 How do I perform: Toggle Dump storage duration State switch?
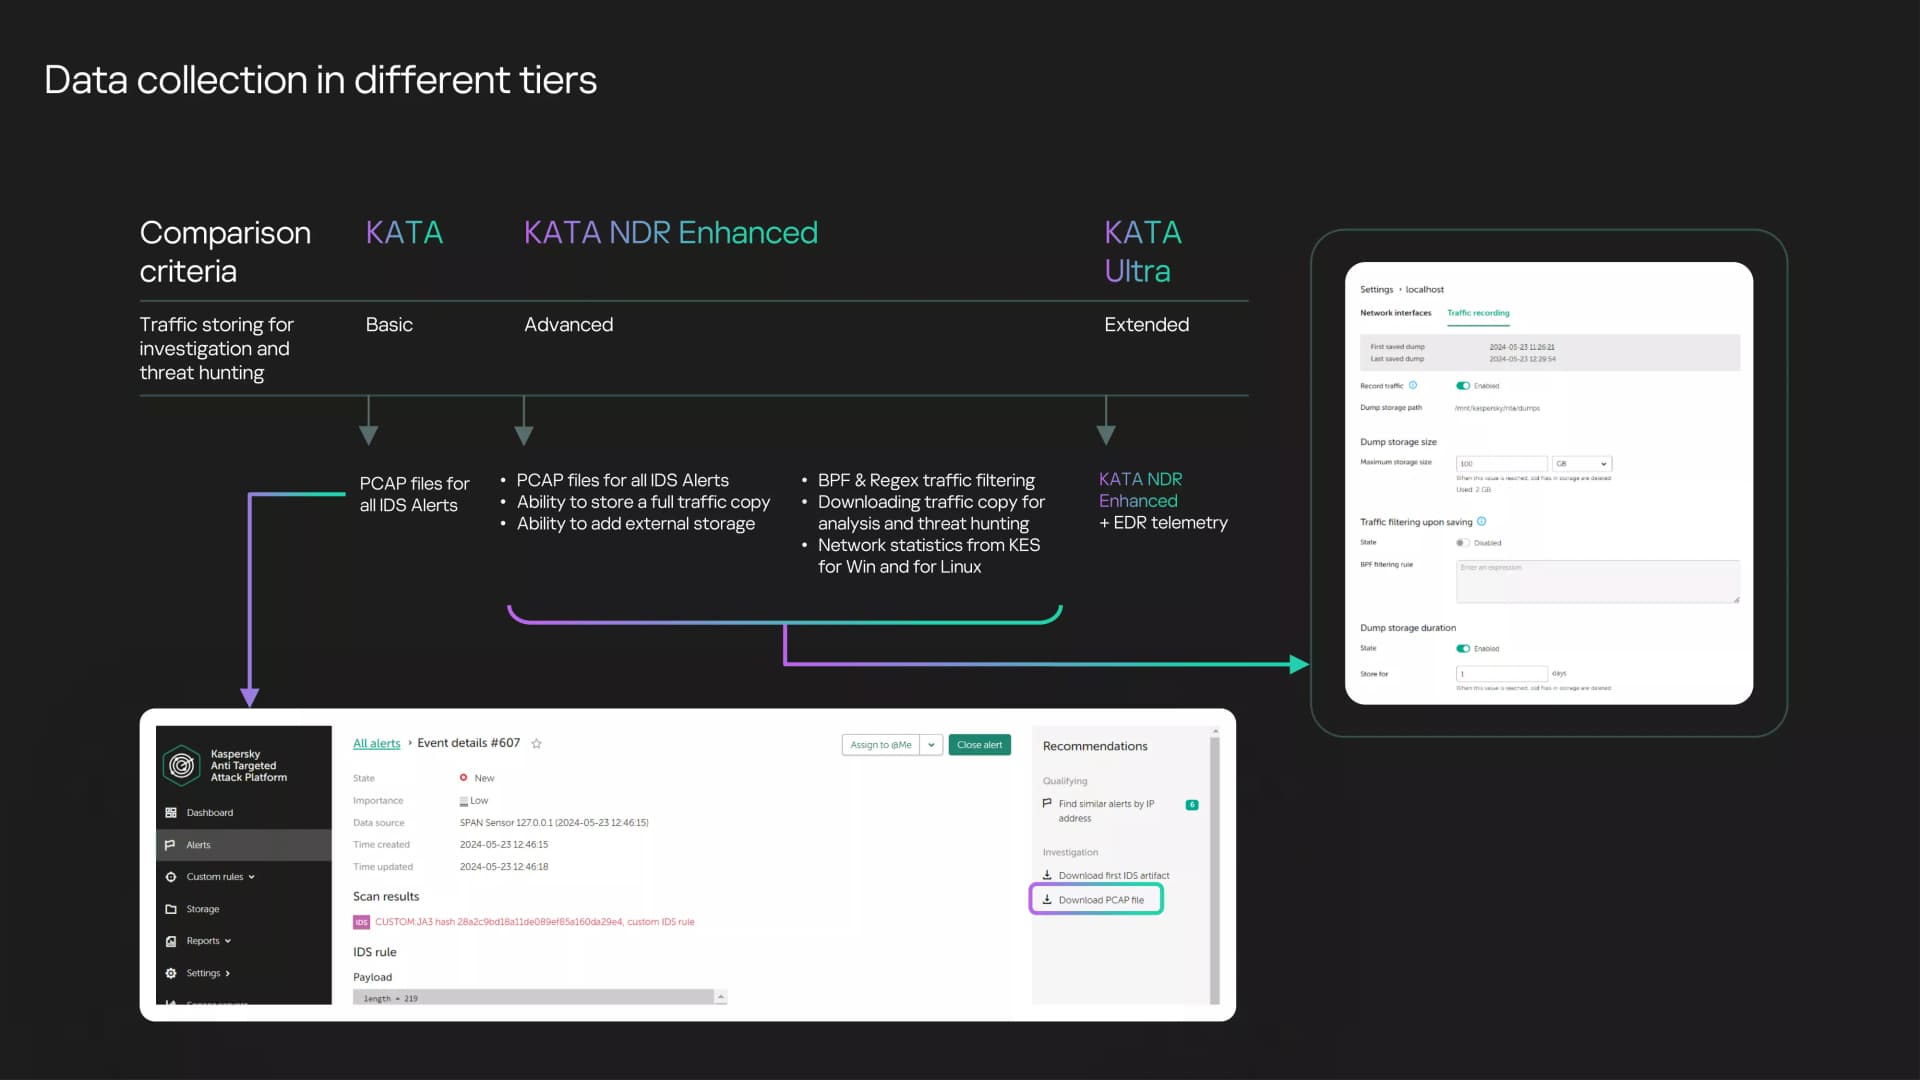click(1463, 648)
